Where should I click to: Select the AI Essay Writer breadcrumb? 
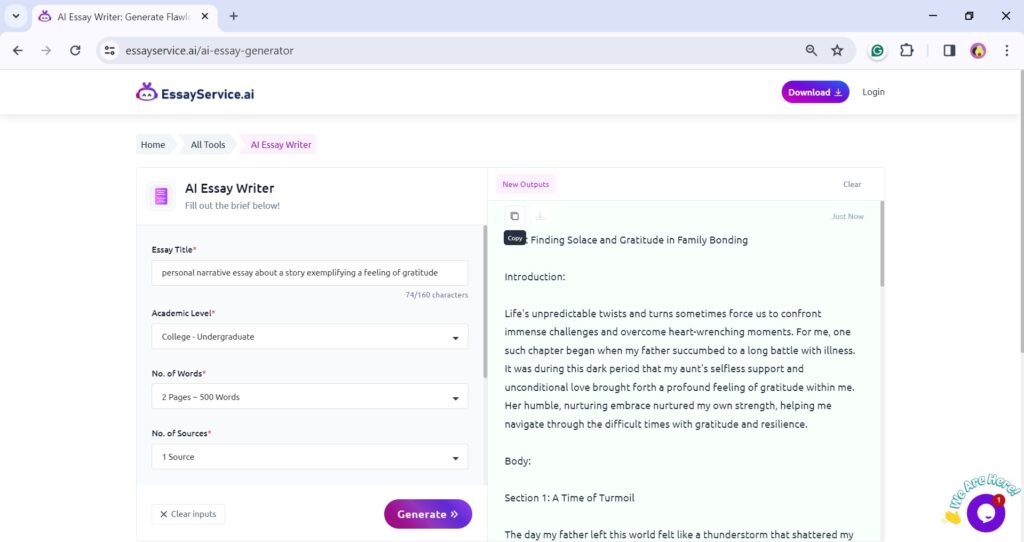click(281, 144)
